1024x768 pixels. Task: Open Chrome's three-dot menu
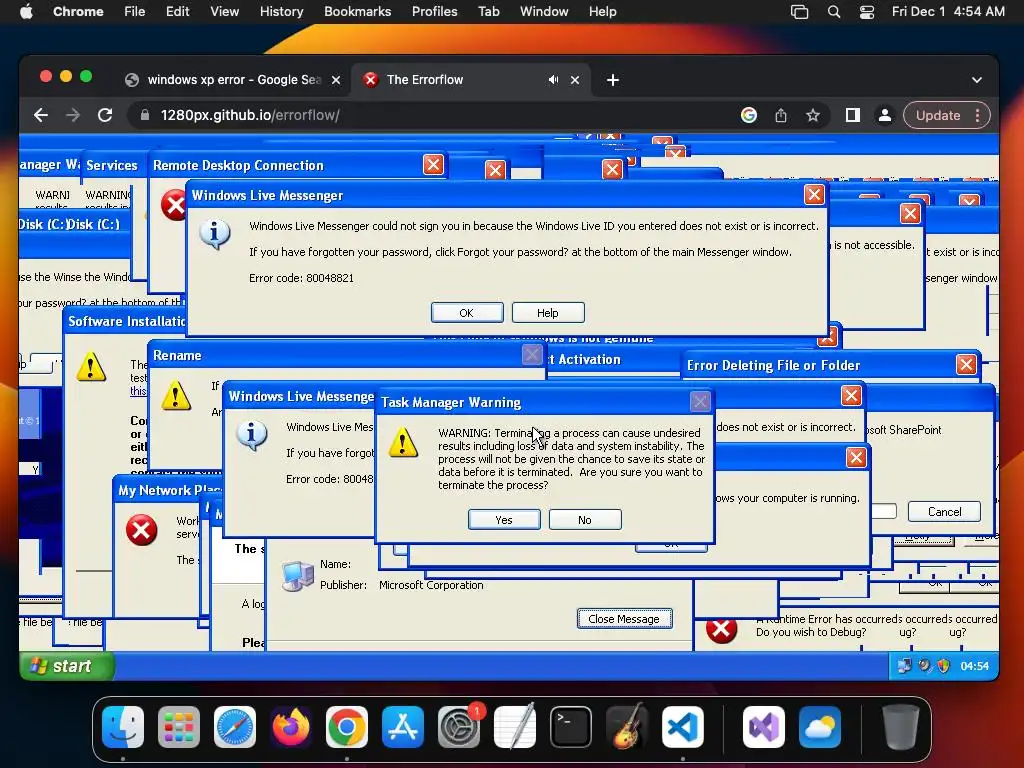(x=978, y=115)
